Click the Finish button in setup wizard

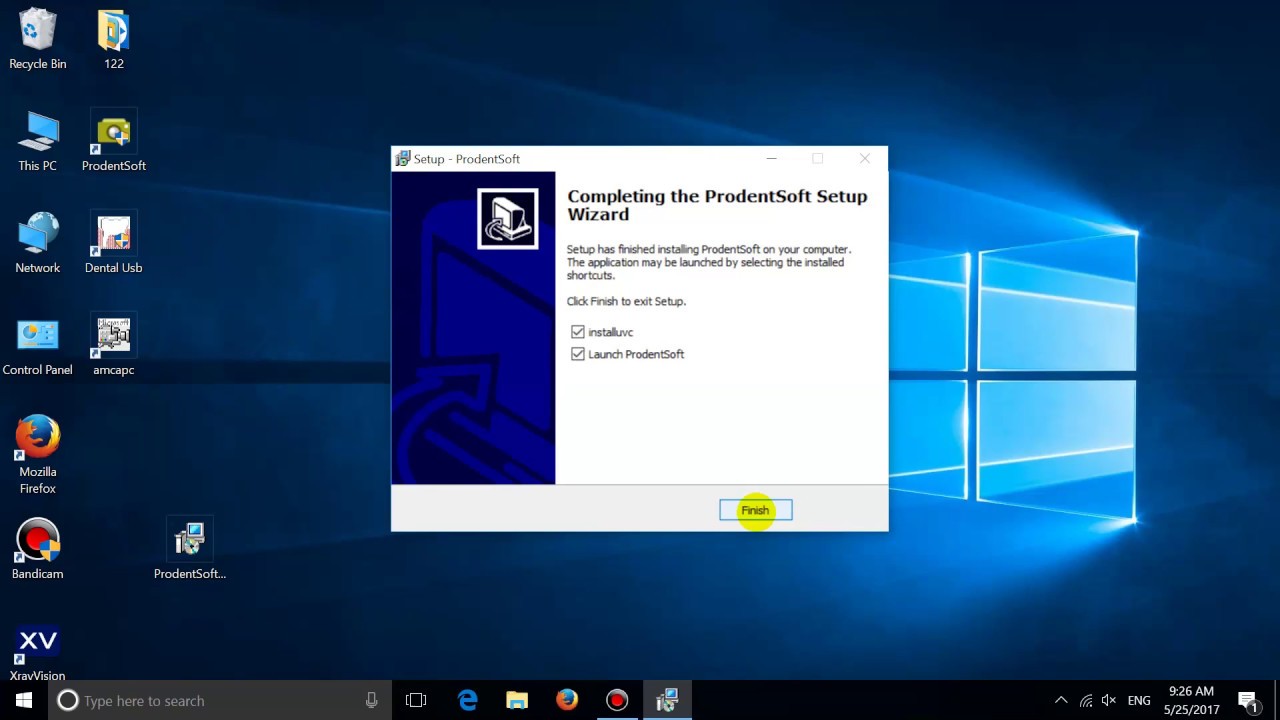pyautogui.click(x=755, y=510)
